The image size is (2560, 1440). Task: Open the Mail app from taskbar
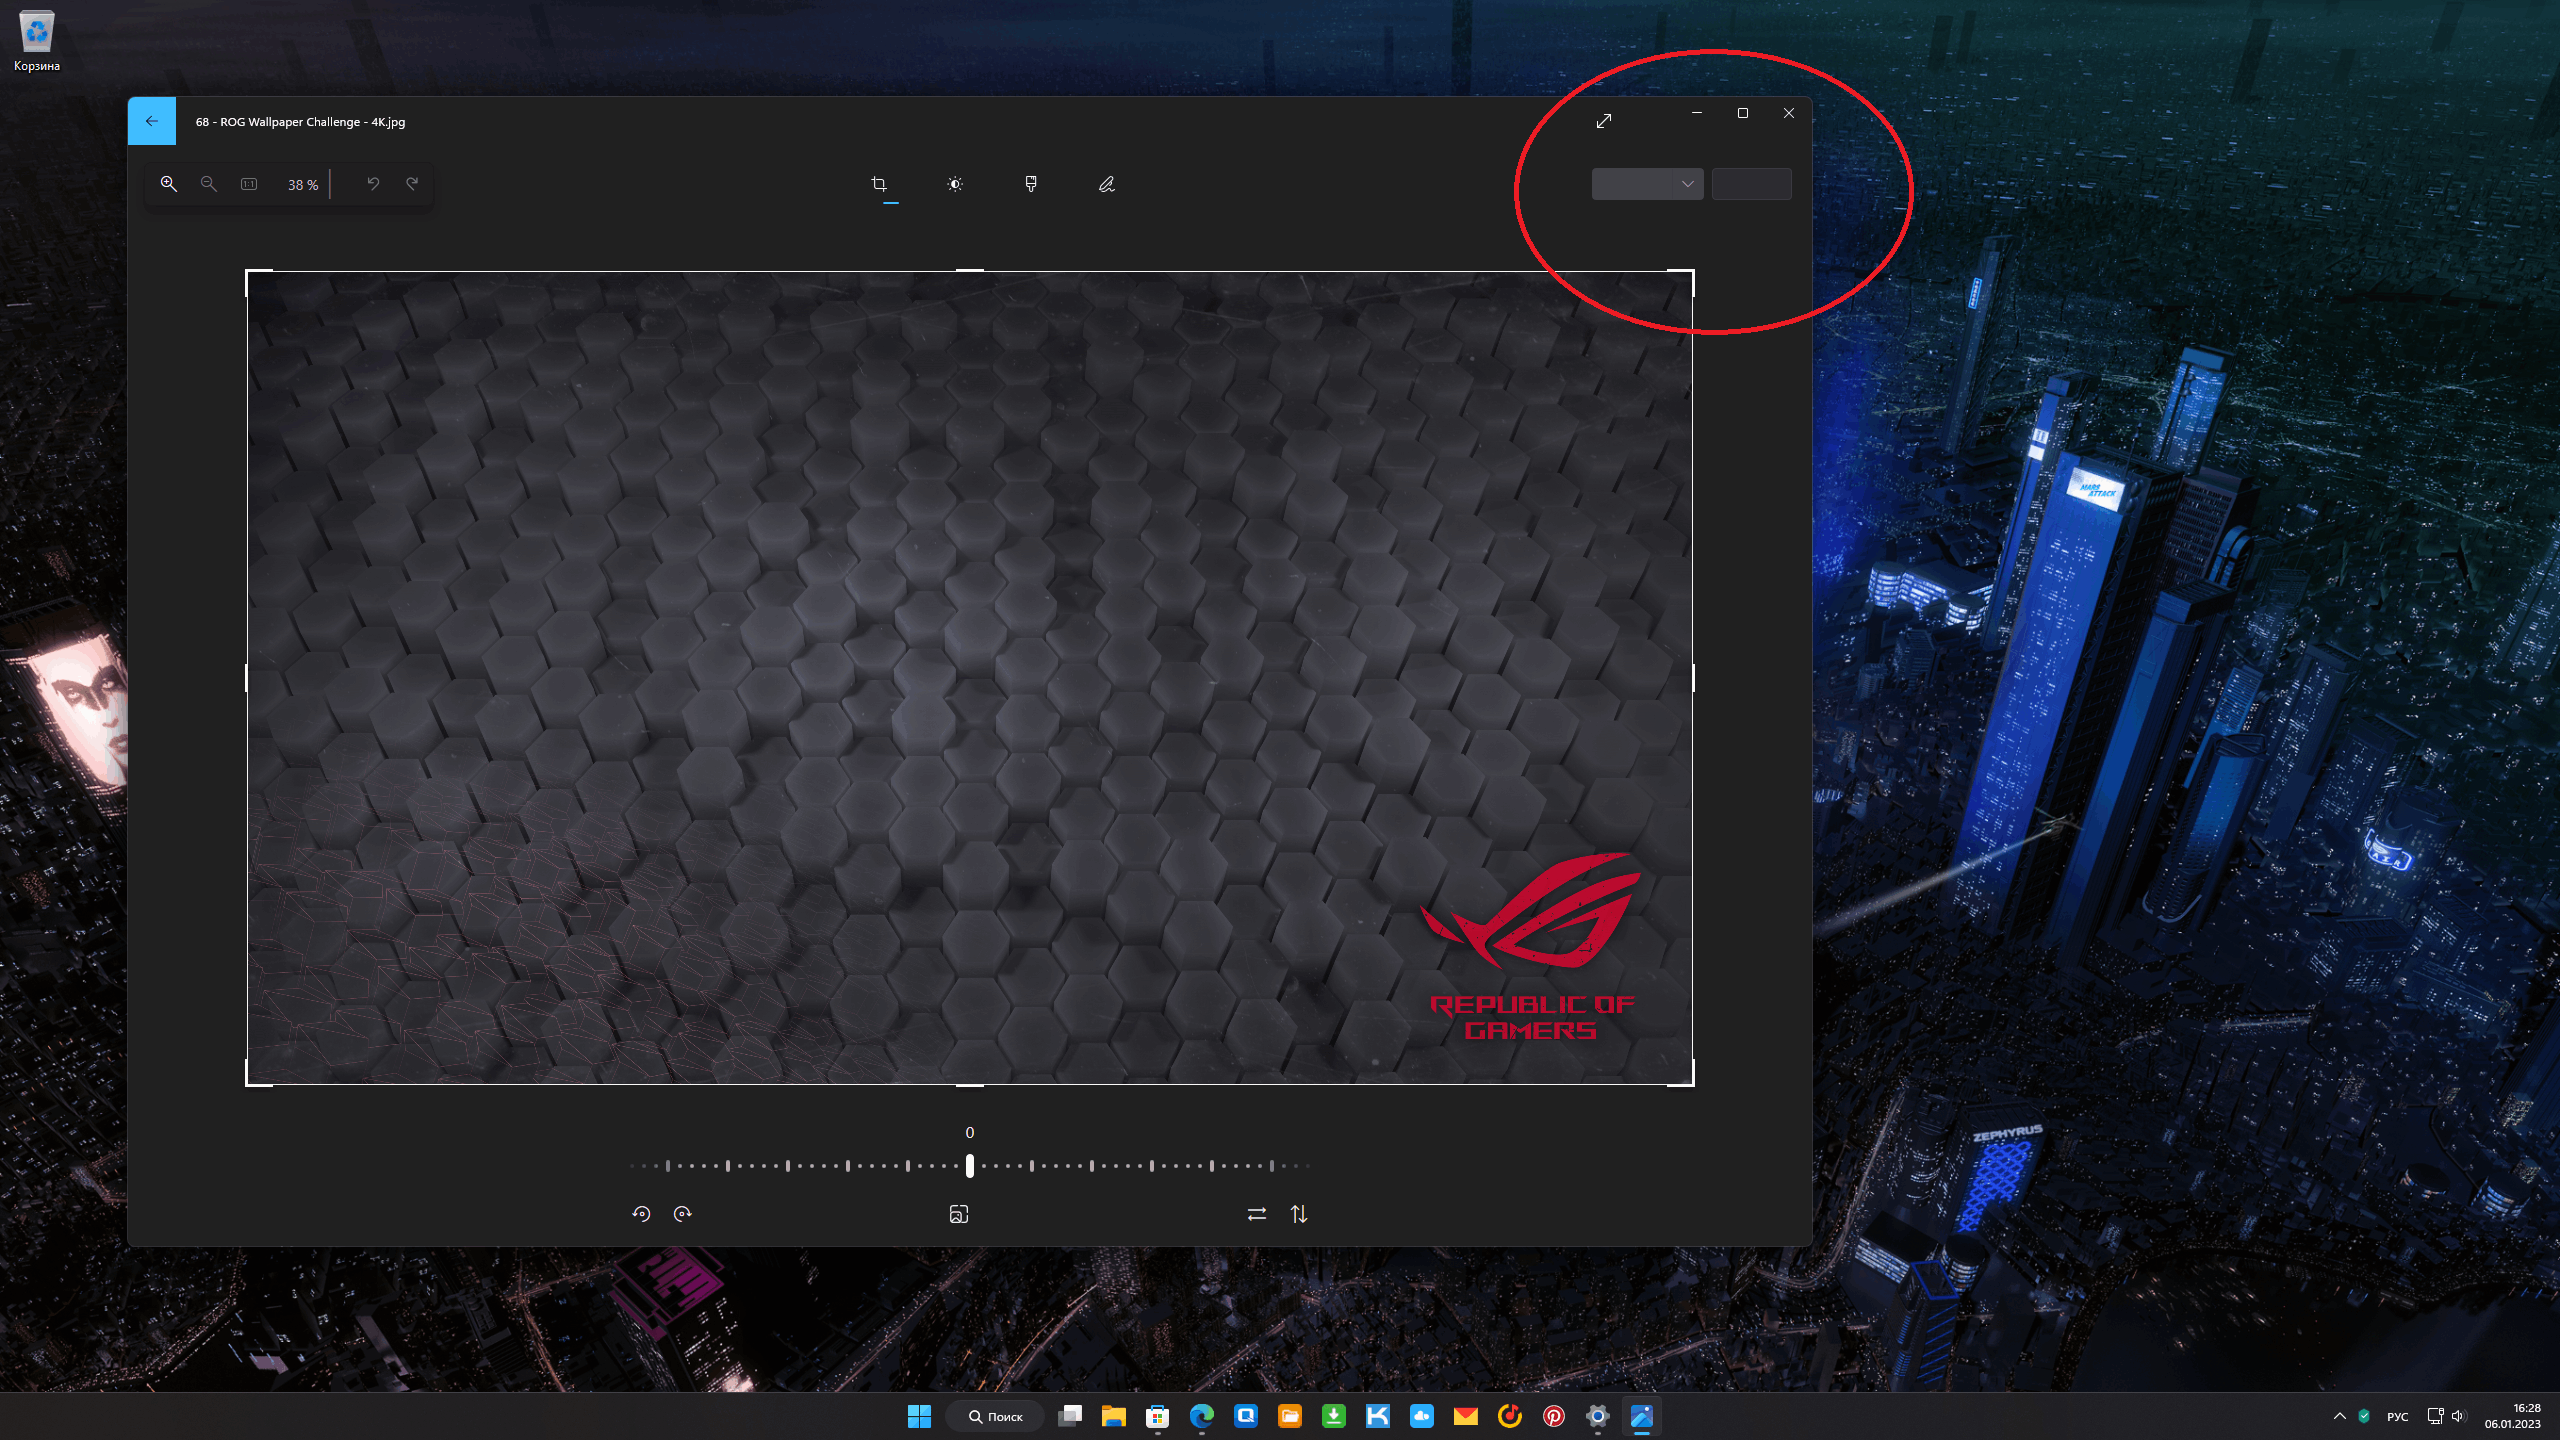click(1466, 1416)
